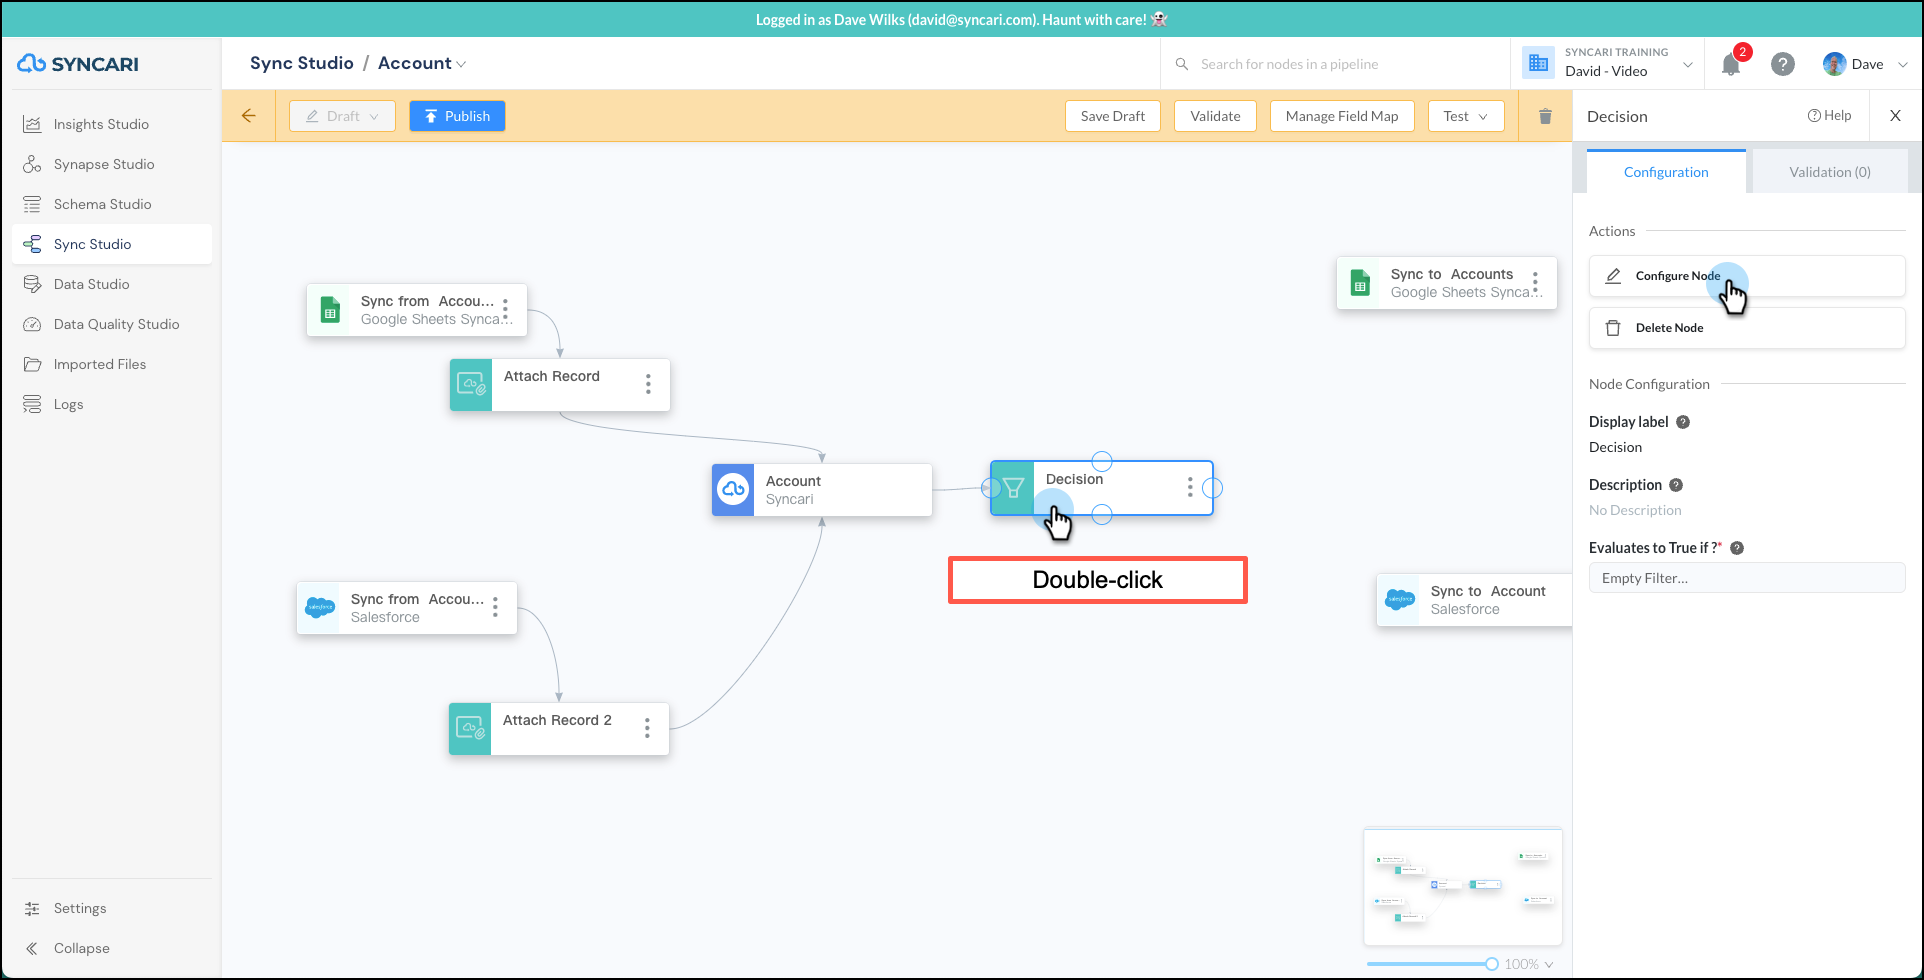Click Decision node bottom connector
The image size is (1924, 980).
1102,515
